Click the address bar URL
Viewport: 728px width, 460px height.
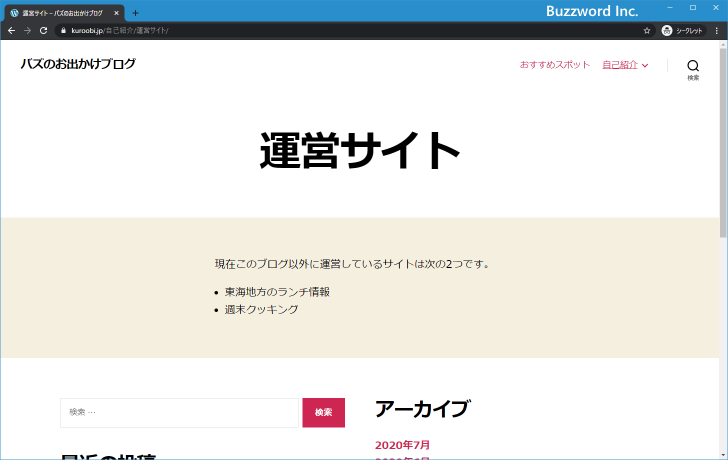click(x=120, y=31)
